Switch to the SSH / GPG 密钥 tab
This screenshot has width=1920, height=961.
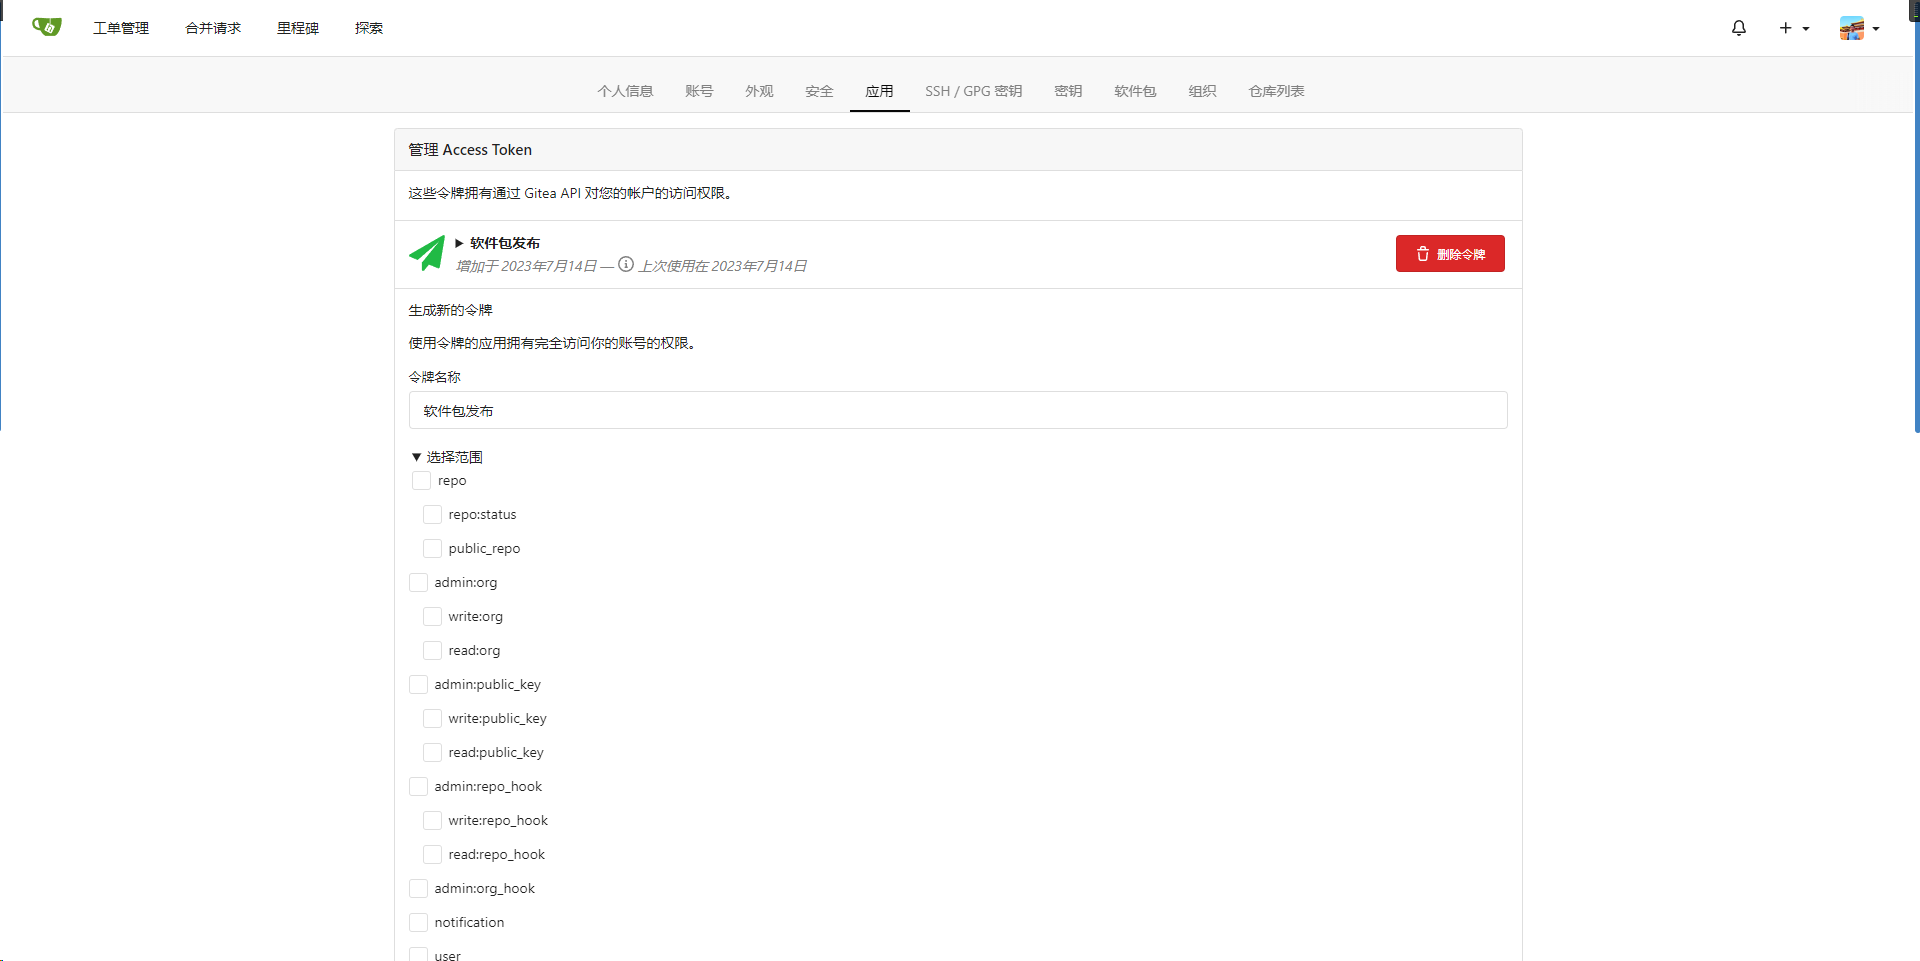pyautogui.click(x=972, y=91)
